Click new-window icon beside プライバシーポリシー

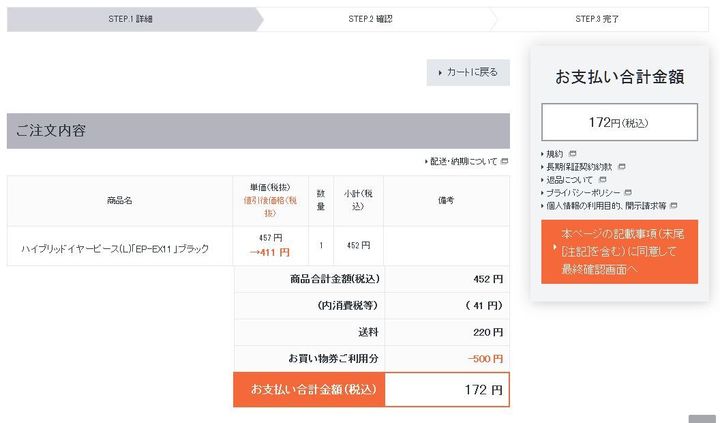pyautogui.click(x=628, y=192)
